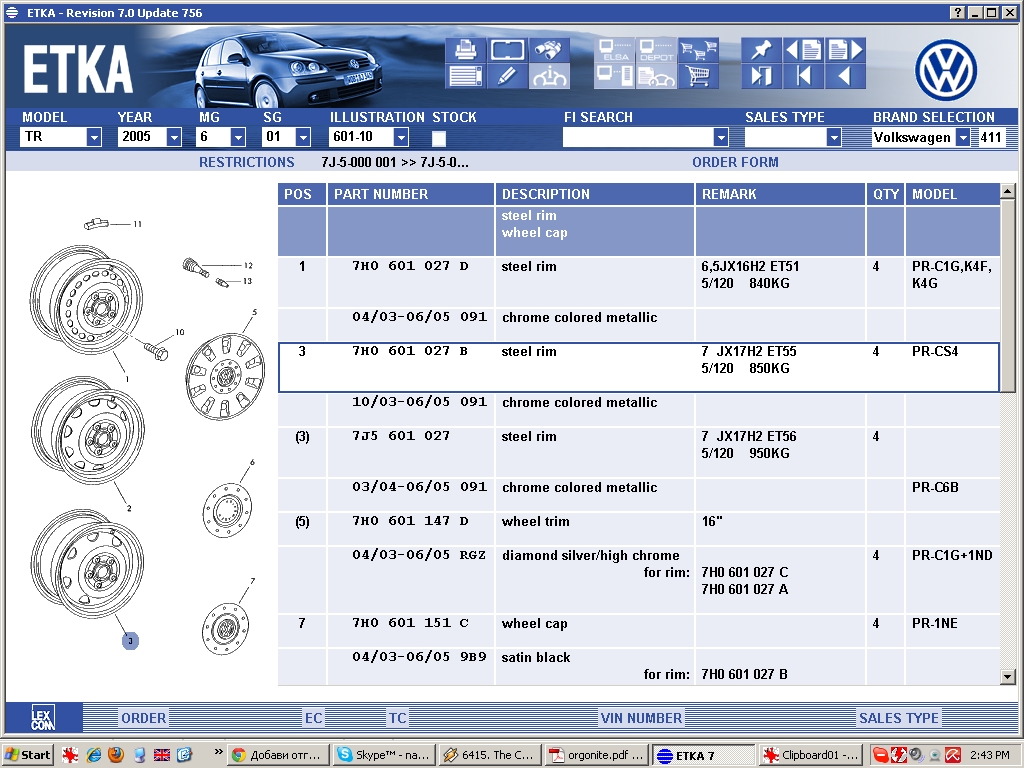Go to previous page icon
The height and width of the screenshot is (768, 1024).
[803, 50]
